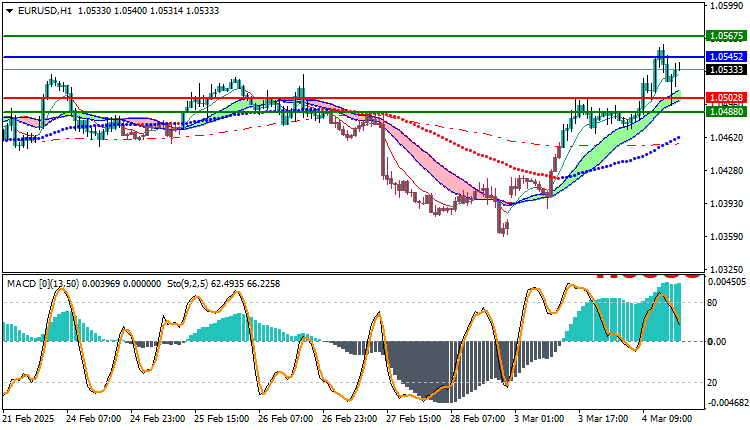Click the EURUSD,H1 chart title text
750x430 pixels.
coord(45,11)
